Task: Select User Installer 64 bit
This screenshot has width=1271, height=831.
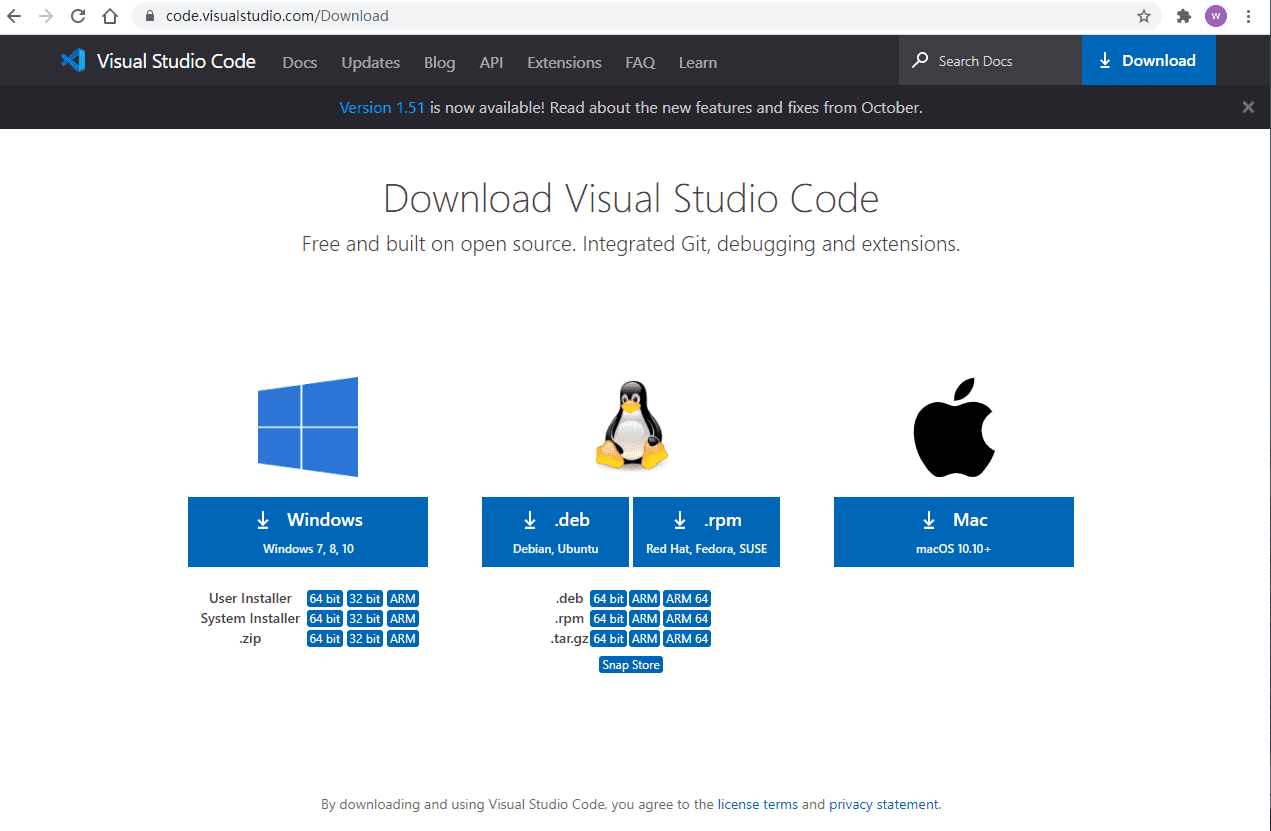Action: (325, 599)
